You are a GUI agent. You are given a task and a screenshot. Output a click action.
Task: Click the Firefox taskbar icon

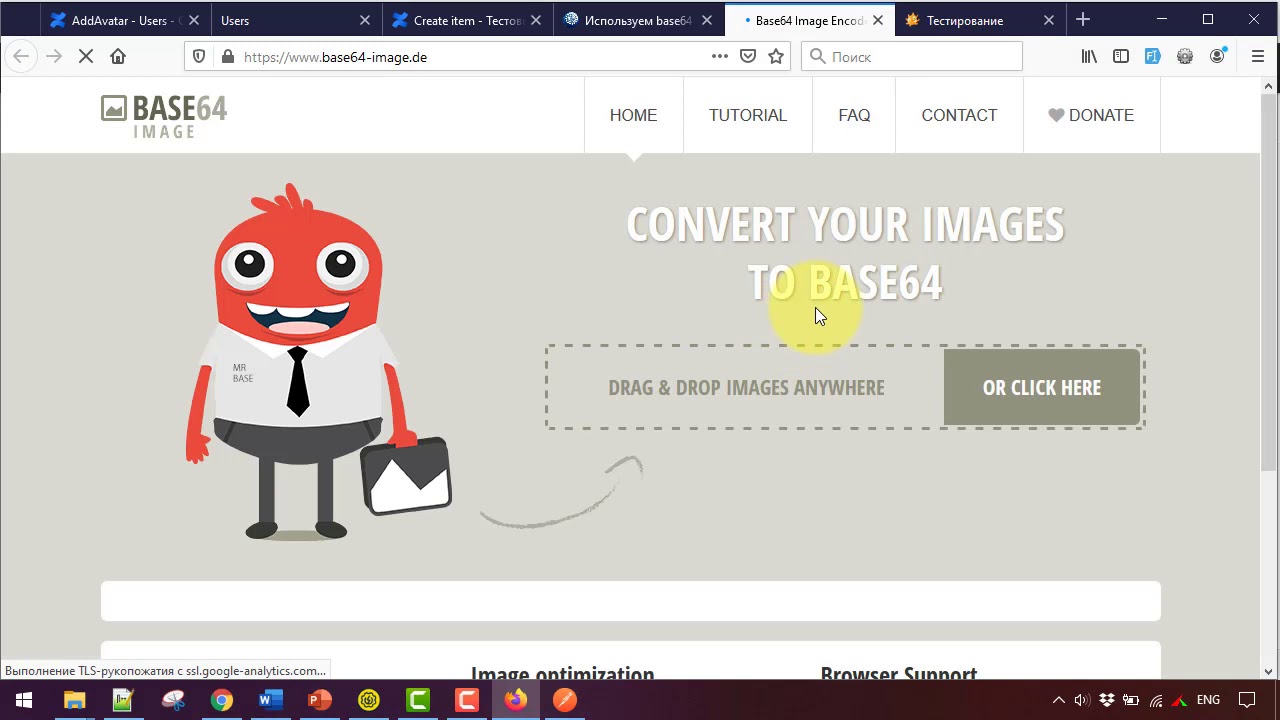[x=516, y=700]
